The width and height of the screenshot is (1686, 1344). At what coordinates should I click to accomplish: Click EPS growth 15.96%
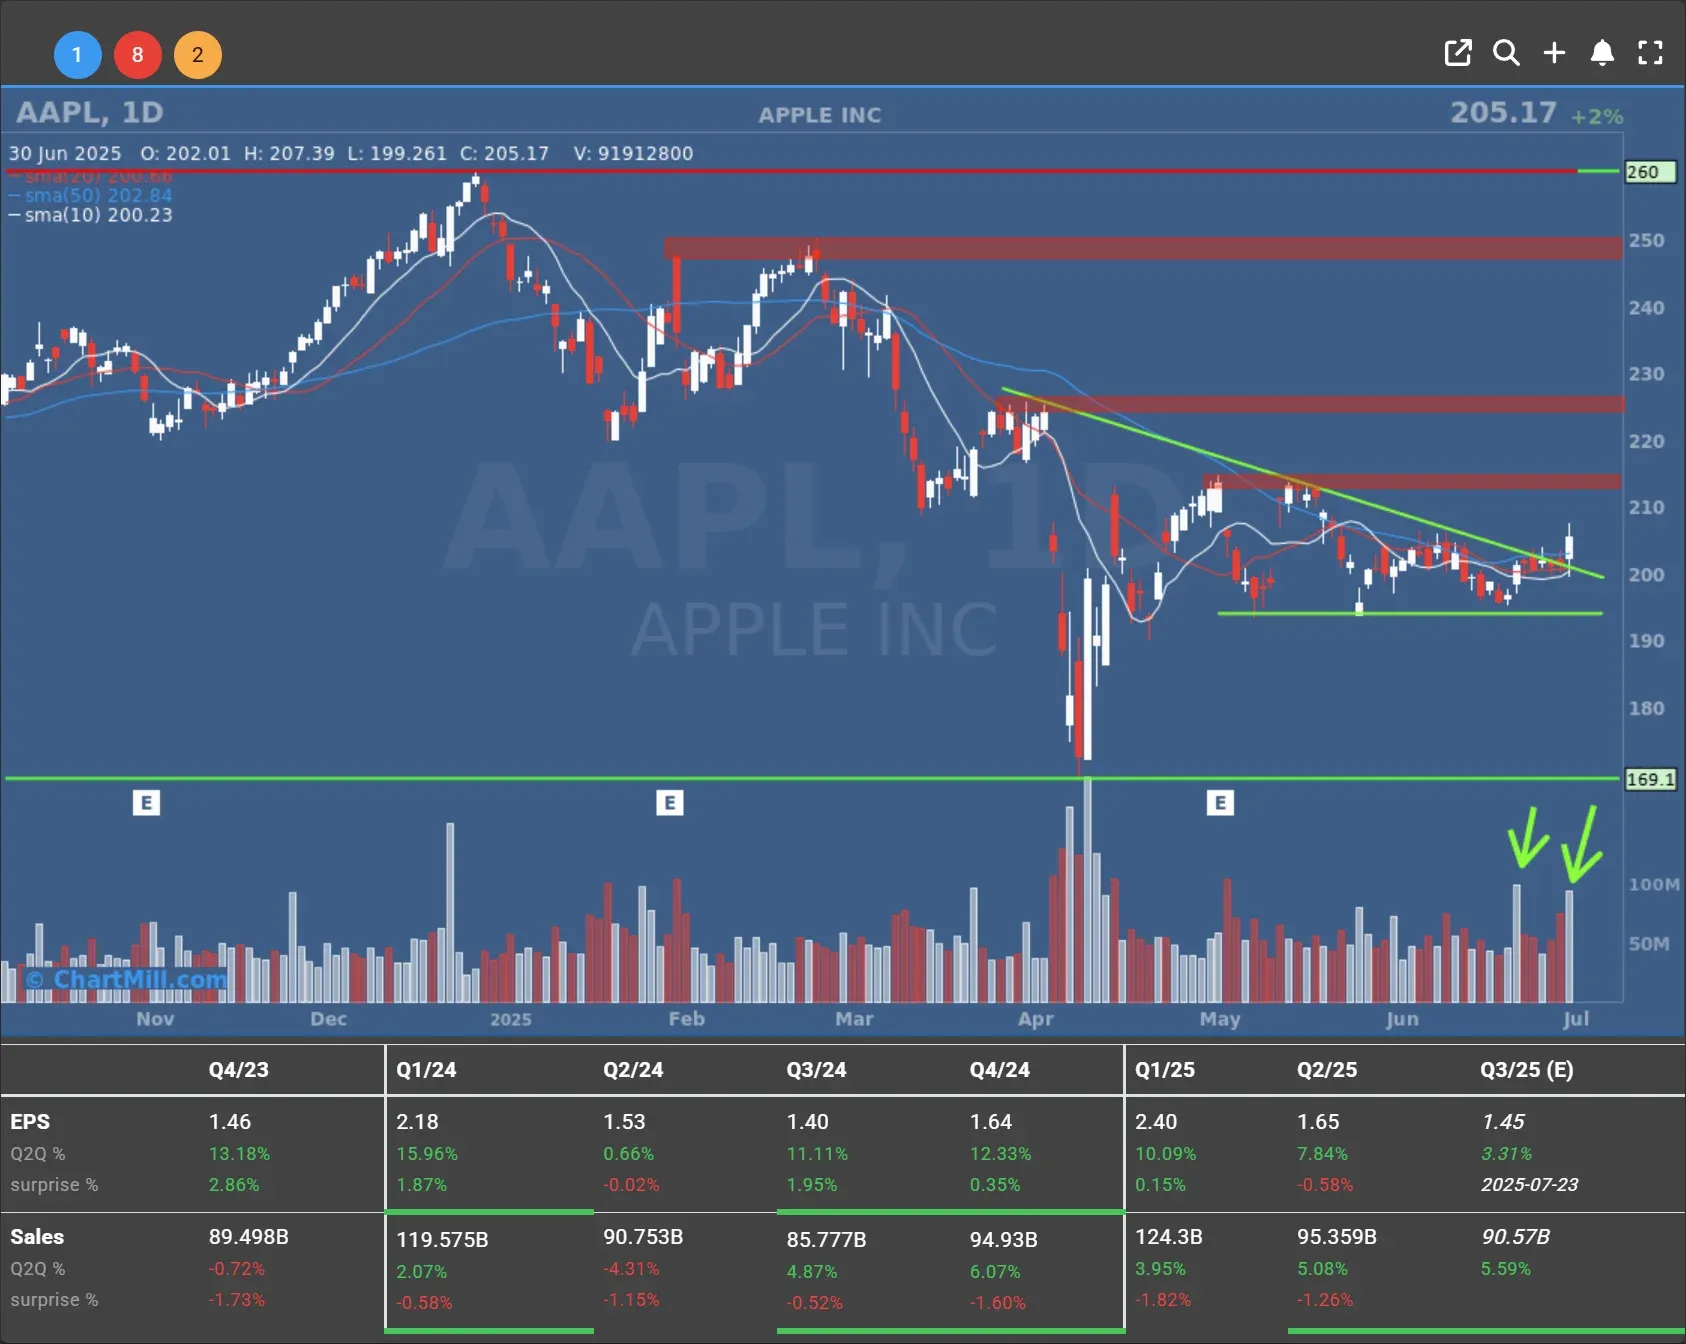pyautogui.click(x=427, y=1153)
